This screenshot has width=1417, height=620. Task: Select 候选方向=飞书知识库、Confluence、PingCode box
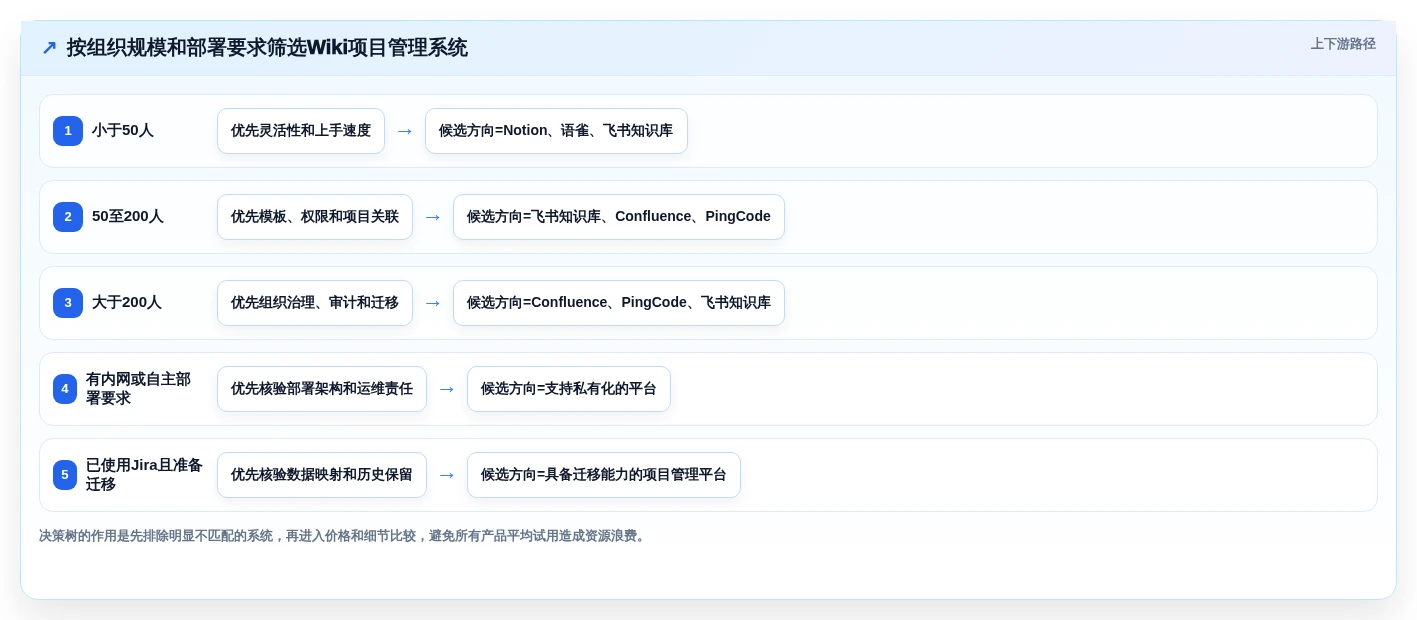coord(619,217)
